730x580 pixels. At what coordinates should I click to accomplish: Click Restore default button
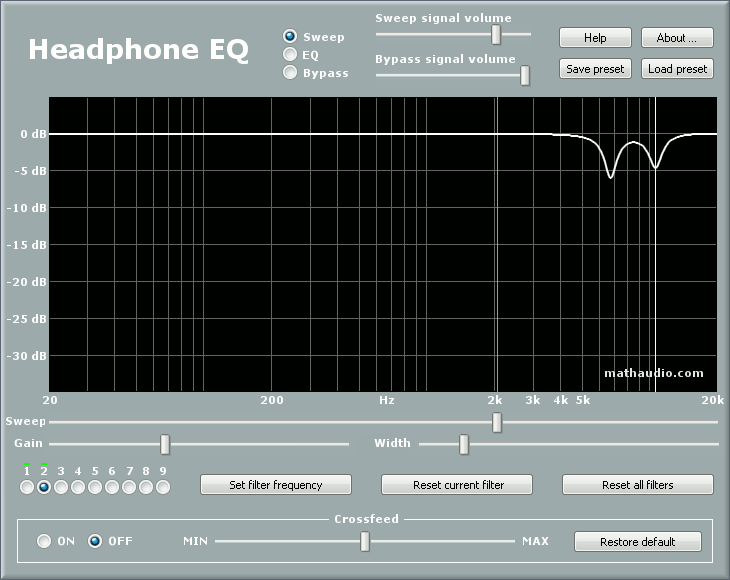(638, 542)
